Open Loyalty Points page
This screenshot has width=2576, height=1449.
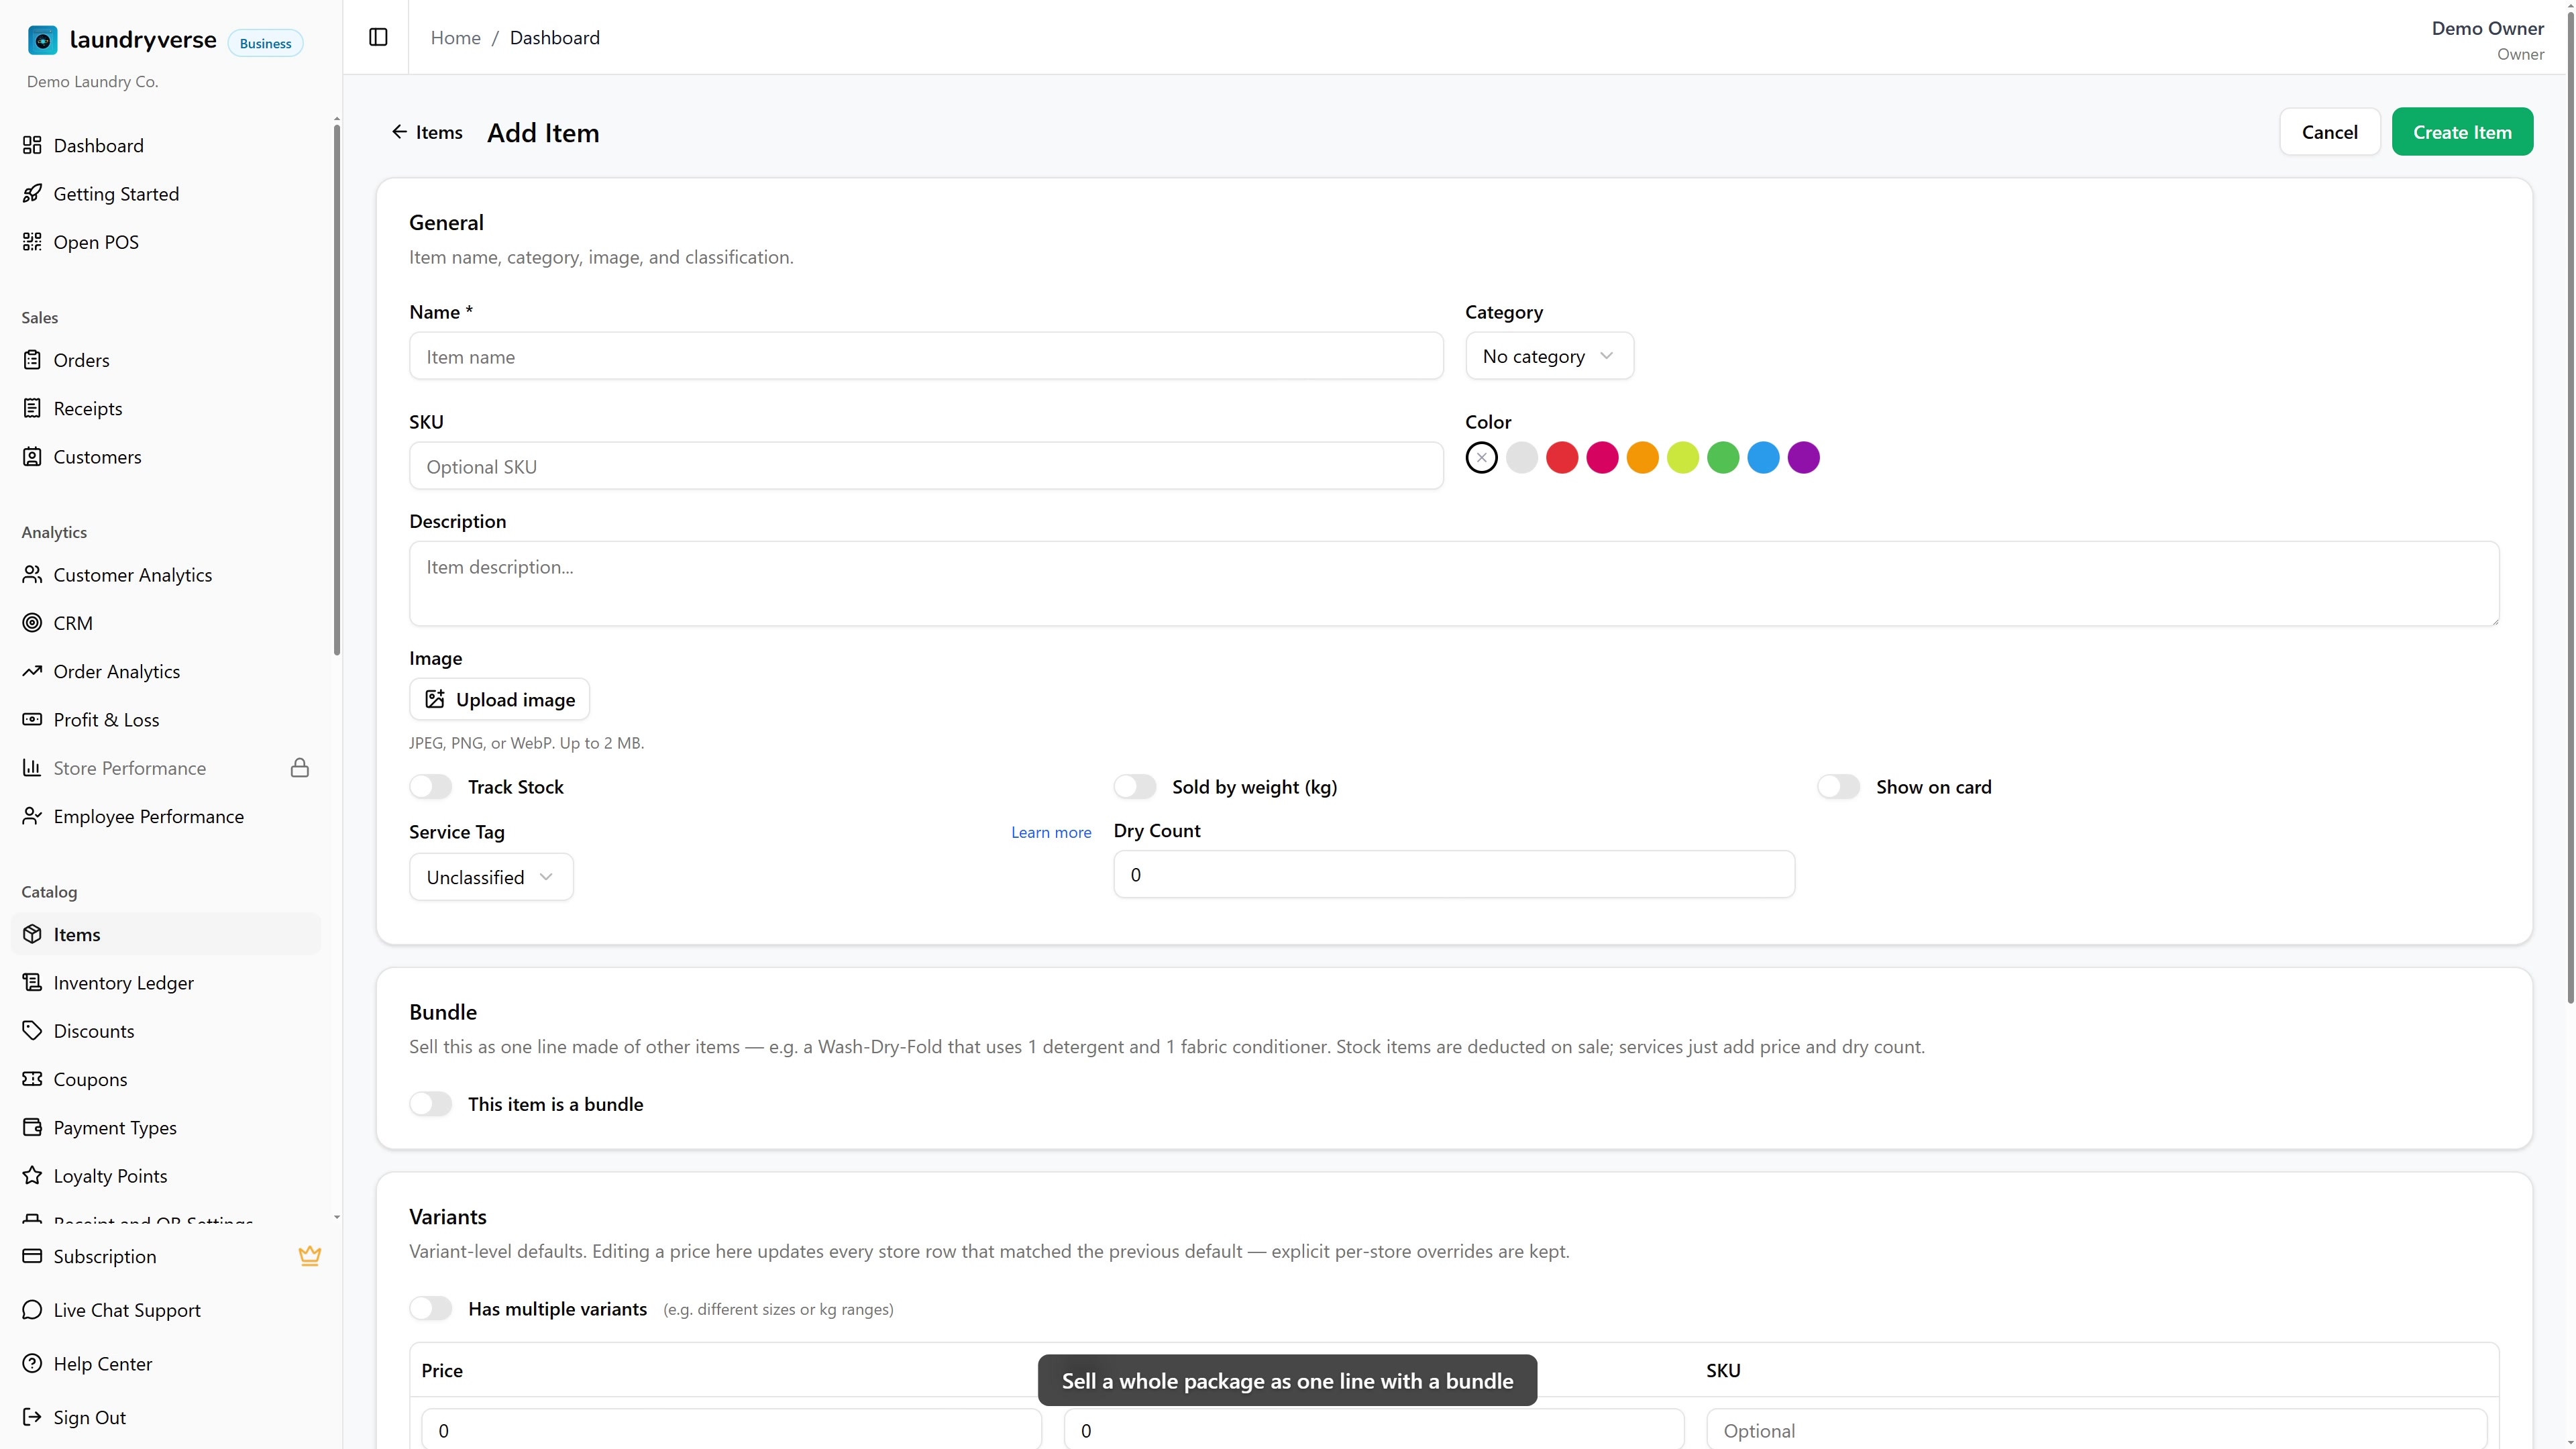tap(166, 1176)
